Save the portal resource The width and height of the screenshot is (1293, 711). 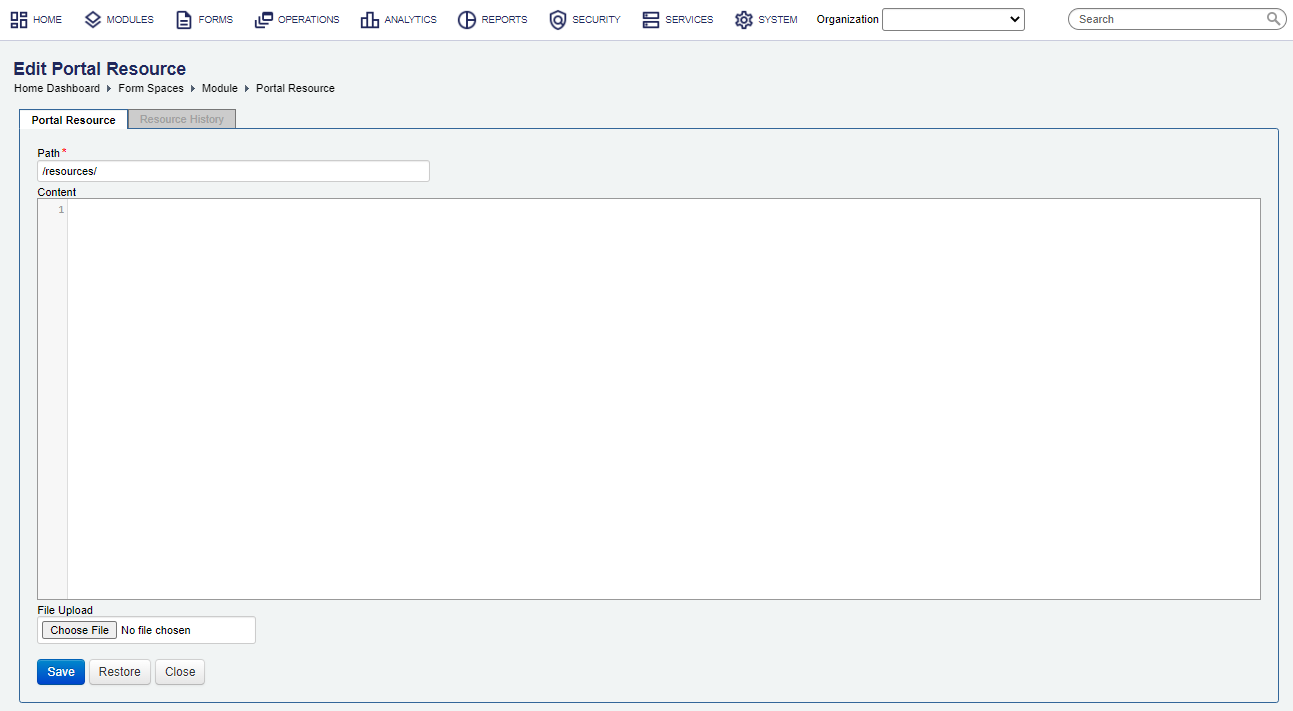61,672
